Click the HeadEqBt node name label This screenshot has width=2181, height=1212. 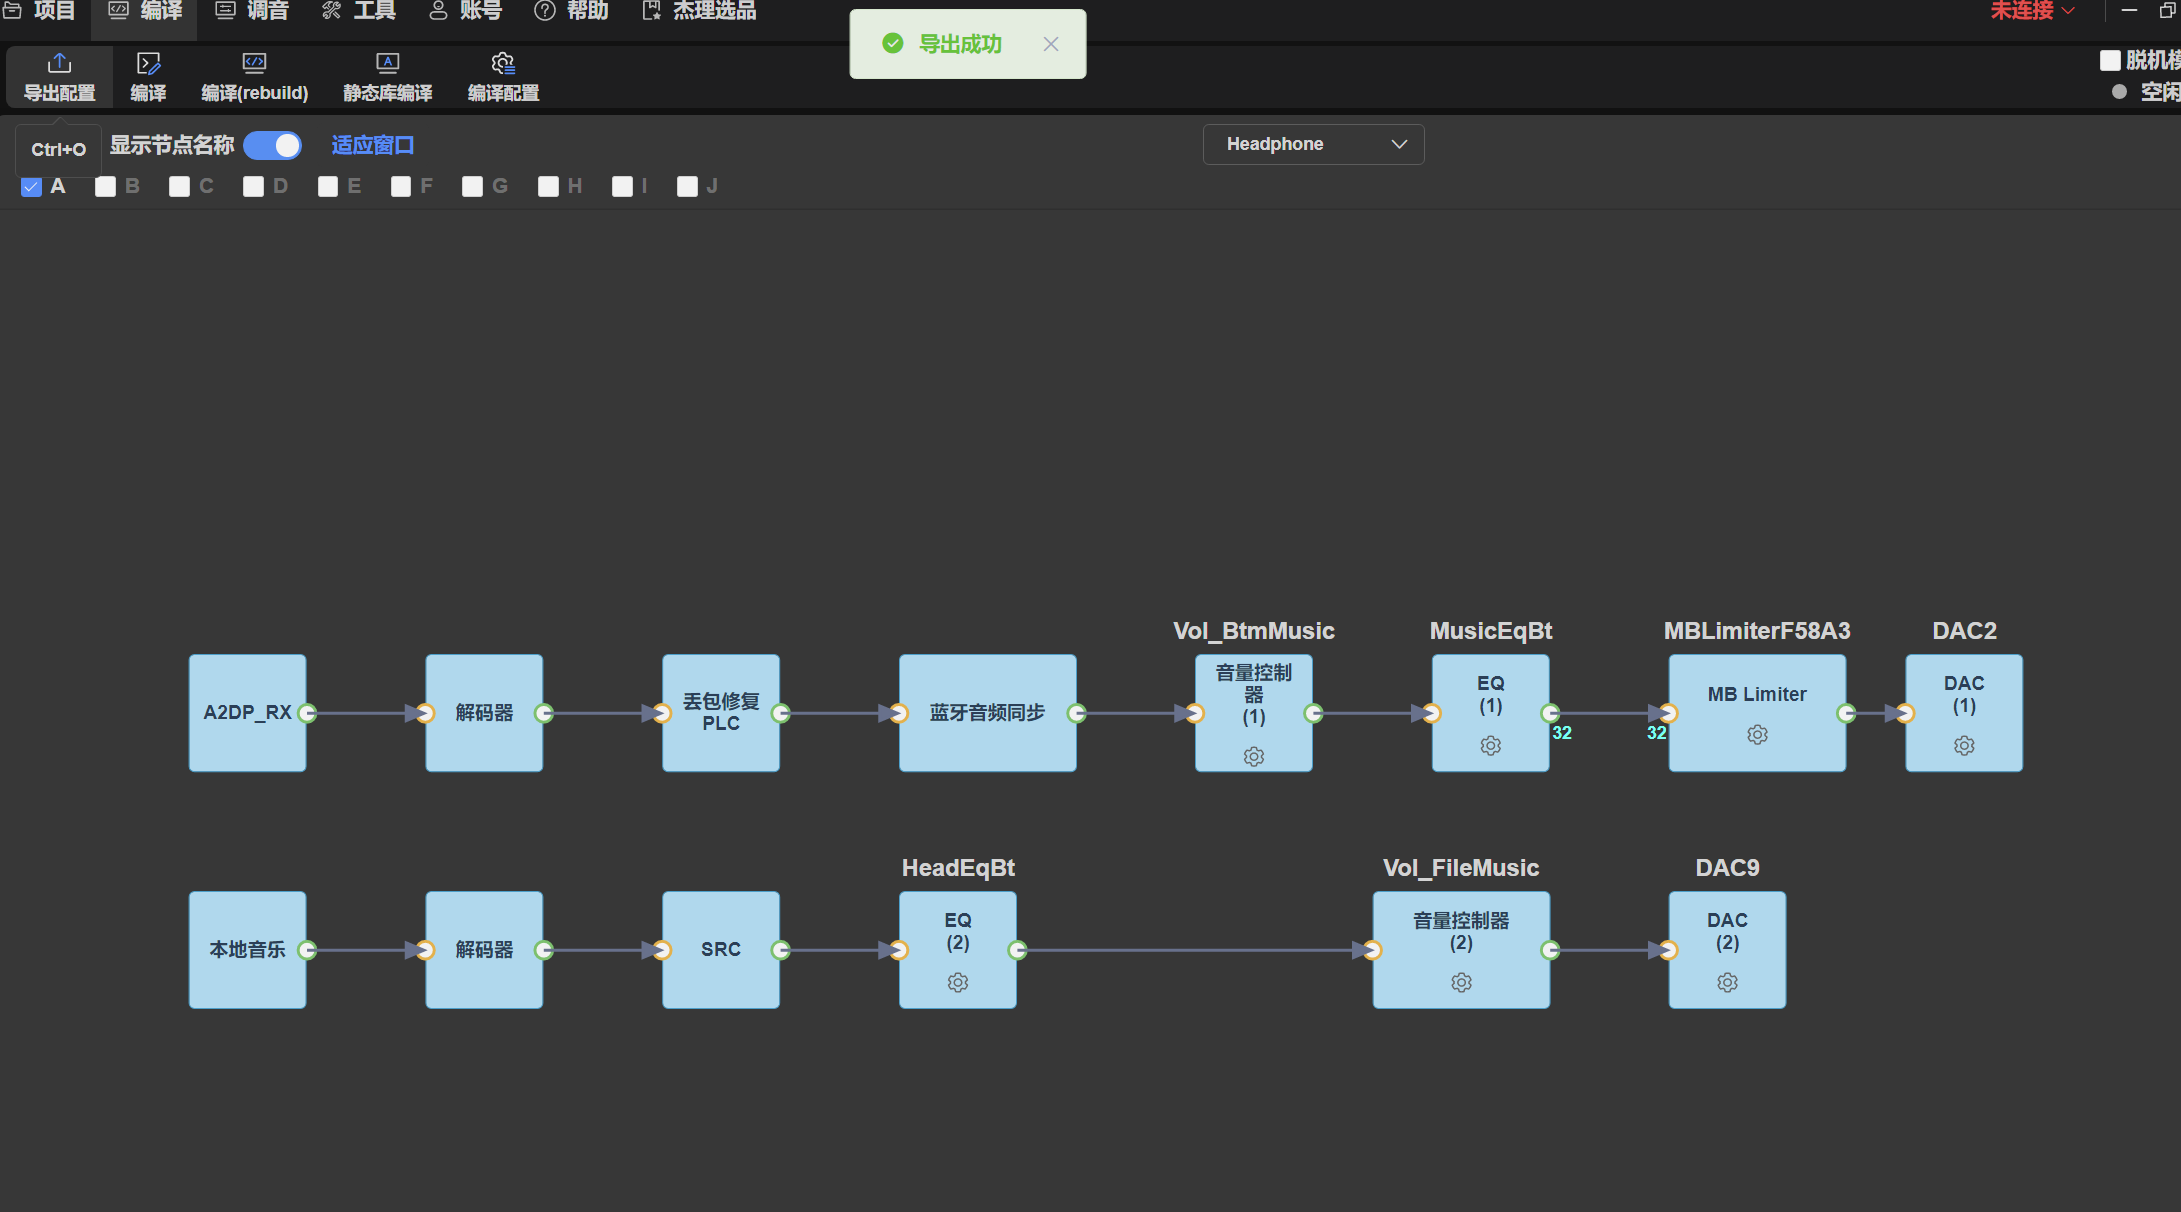tap(958, 868)
